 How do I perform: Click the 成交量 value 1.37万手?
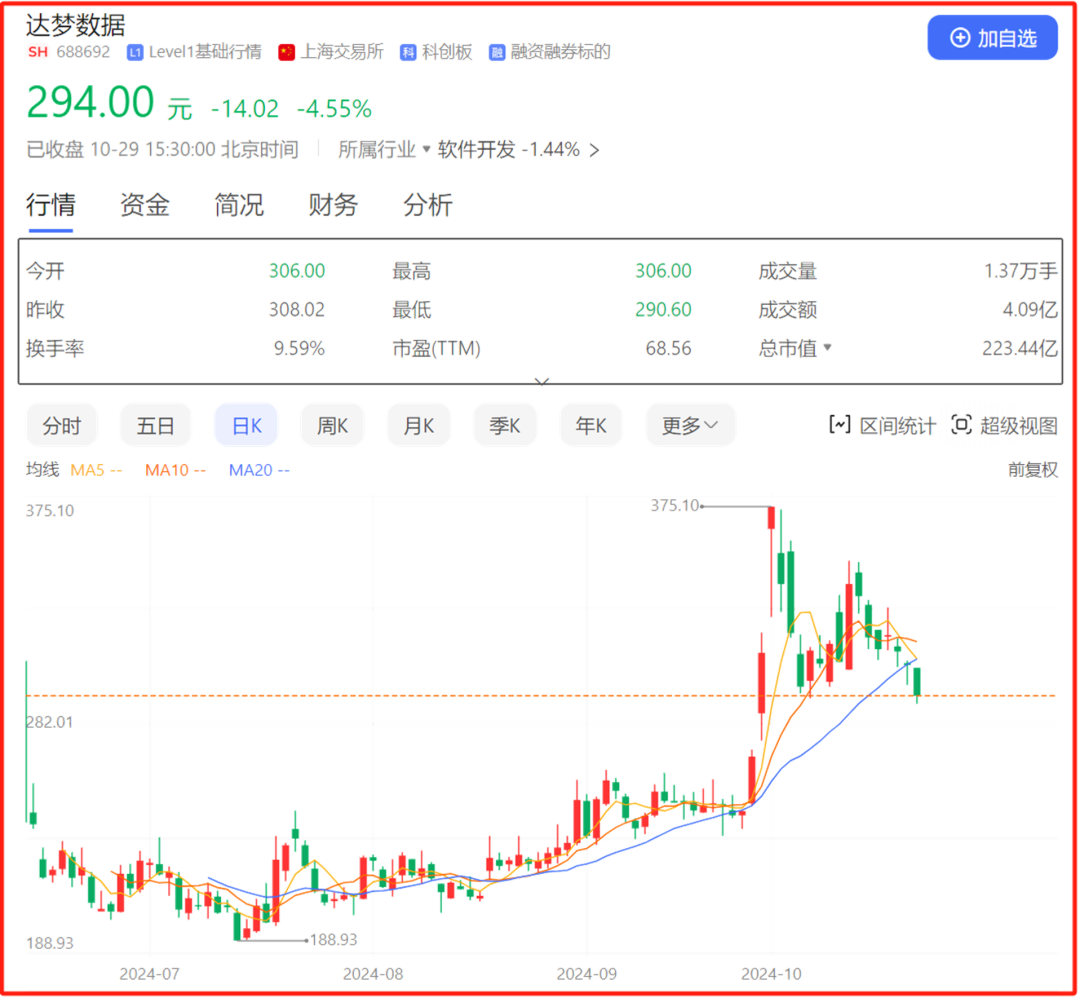1021,271
